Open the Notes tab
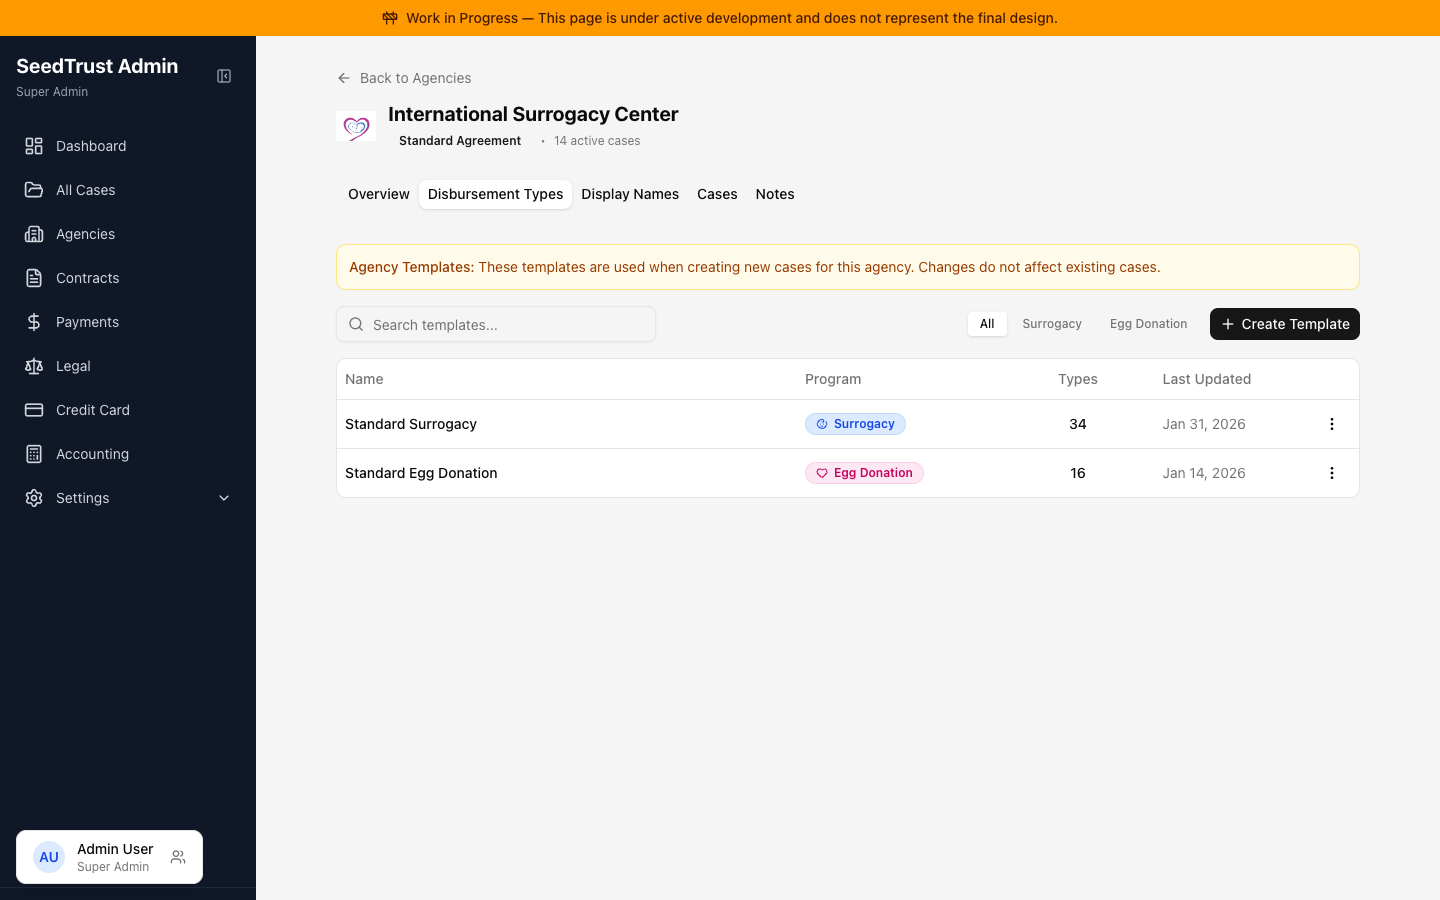The image size is (1440, 900). point(775,194)
